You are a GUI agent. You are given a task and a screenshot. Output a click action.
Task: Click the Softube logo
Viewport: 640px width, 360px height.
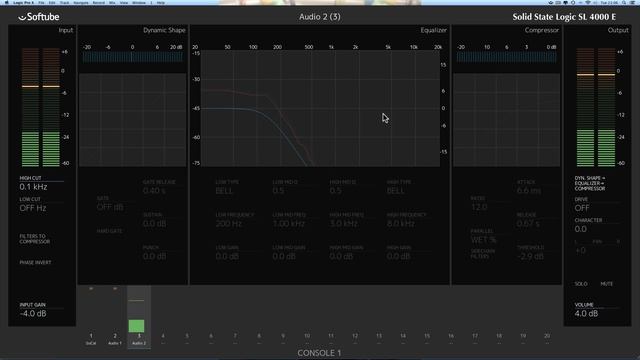(x=39, y=17)
